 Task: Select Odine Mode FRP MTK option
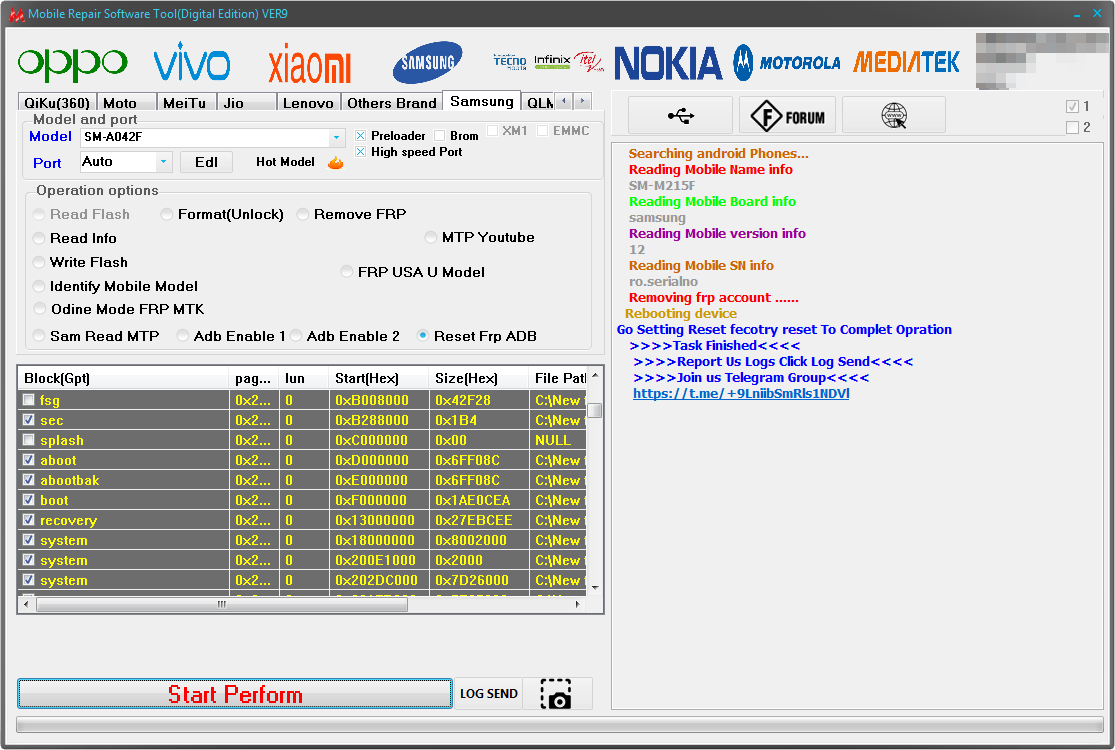pos(40,309)
